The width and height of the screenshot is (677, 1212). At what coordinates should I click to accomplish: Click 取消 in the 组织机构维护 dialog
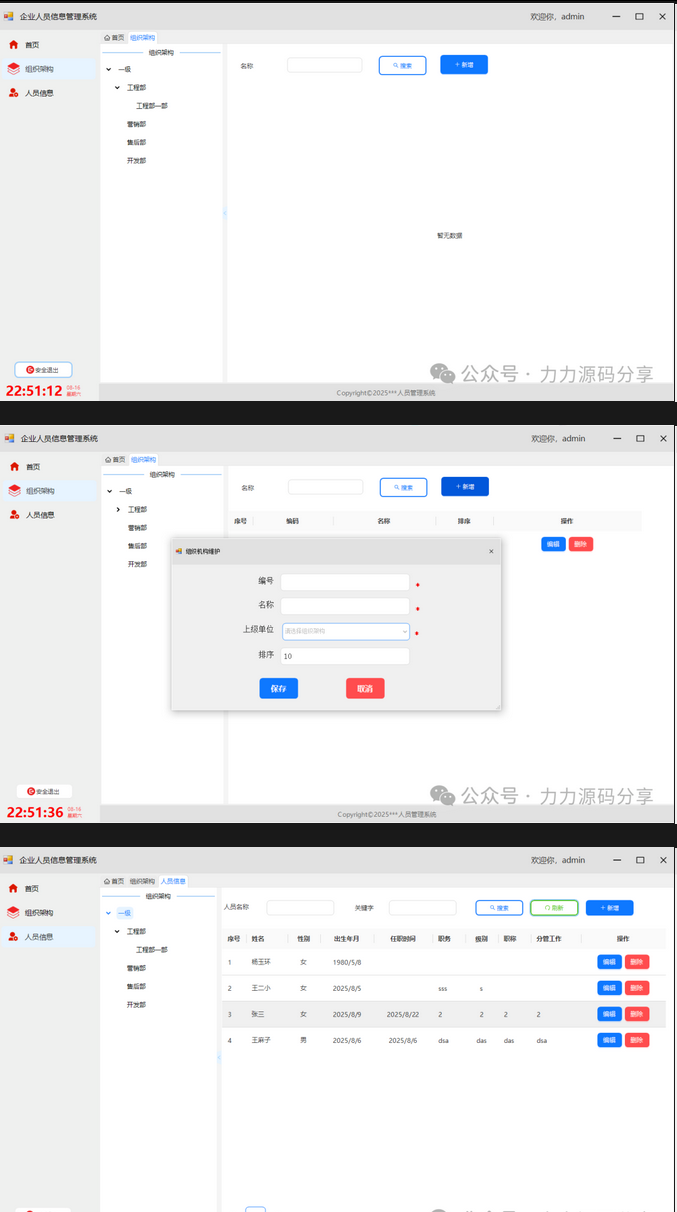365,688
